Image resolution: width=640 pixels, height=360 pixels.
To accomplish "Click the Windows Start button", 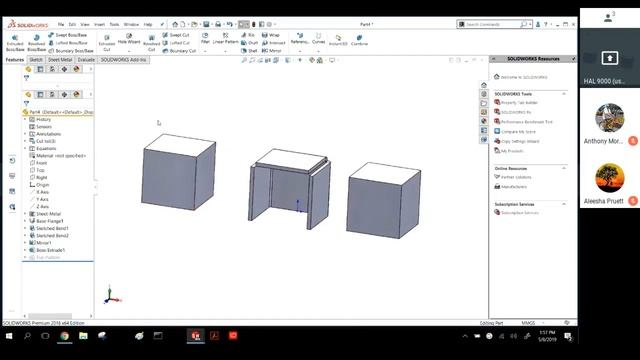I will [x=9, y=336].
